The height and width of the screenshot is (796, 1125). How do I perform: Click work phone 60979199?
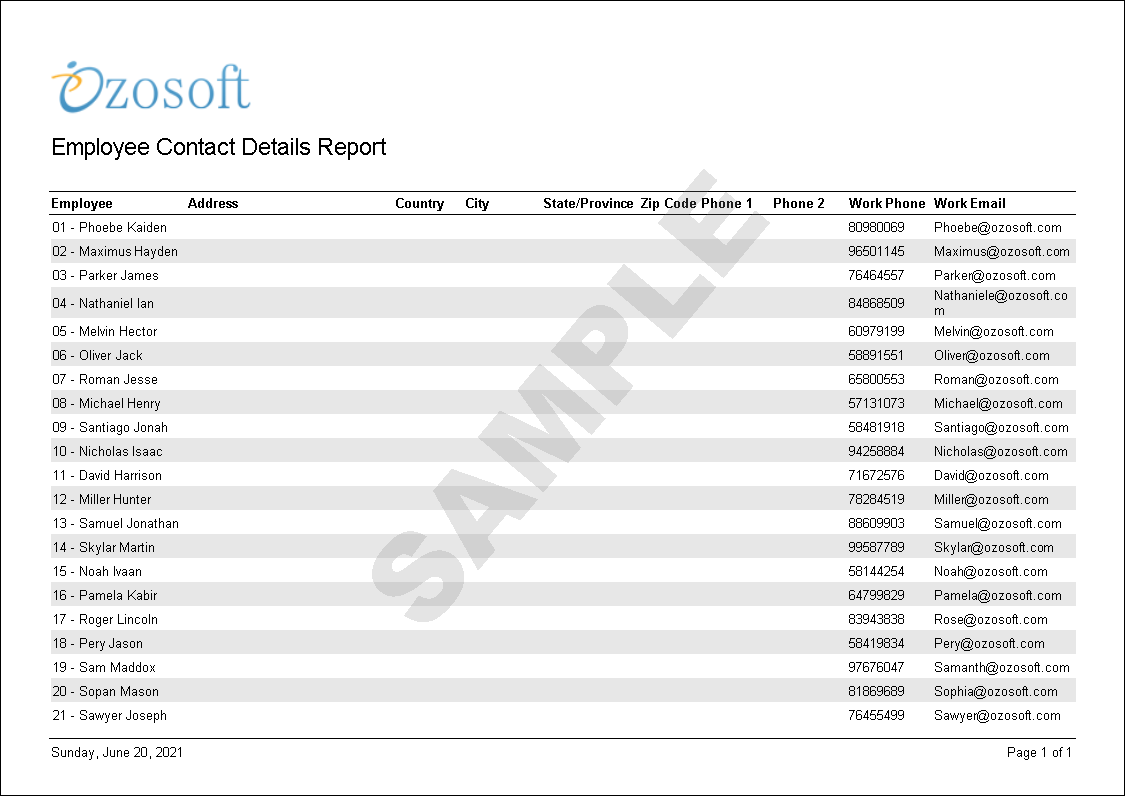coord(876,332)
